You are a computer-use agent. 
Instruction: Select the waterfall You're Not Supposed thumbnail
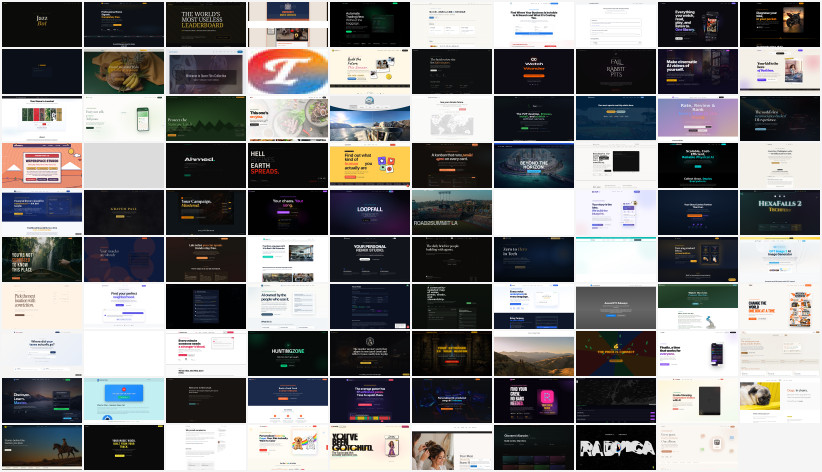click(x=42, y=260)
